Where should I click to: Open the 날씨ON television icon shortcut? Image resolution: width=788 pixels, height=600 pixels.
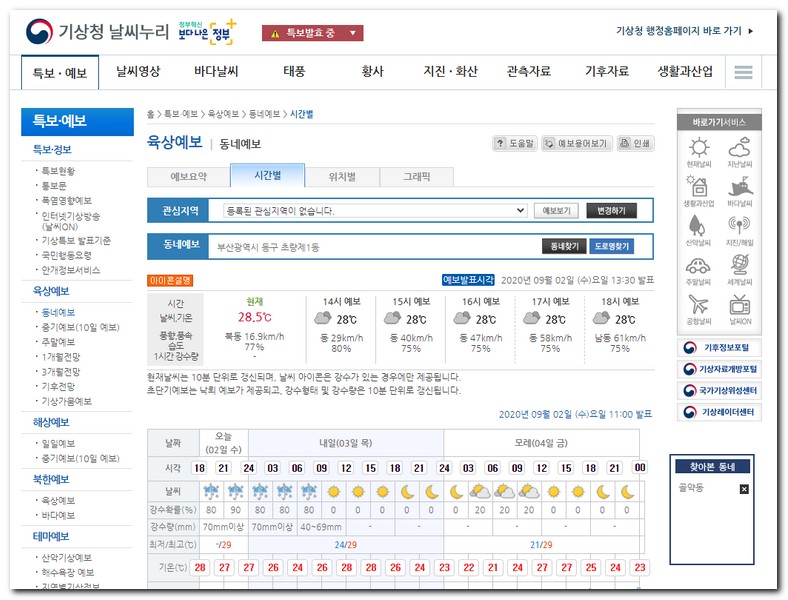[740, 309]
